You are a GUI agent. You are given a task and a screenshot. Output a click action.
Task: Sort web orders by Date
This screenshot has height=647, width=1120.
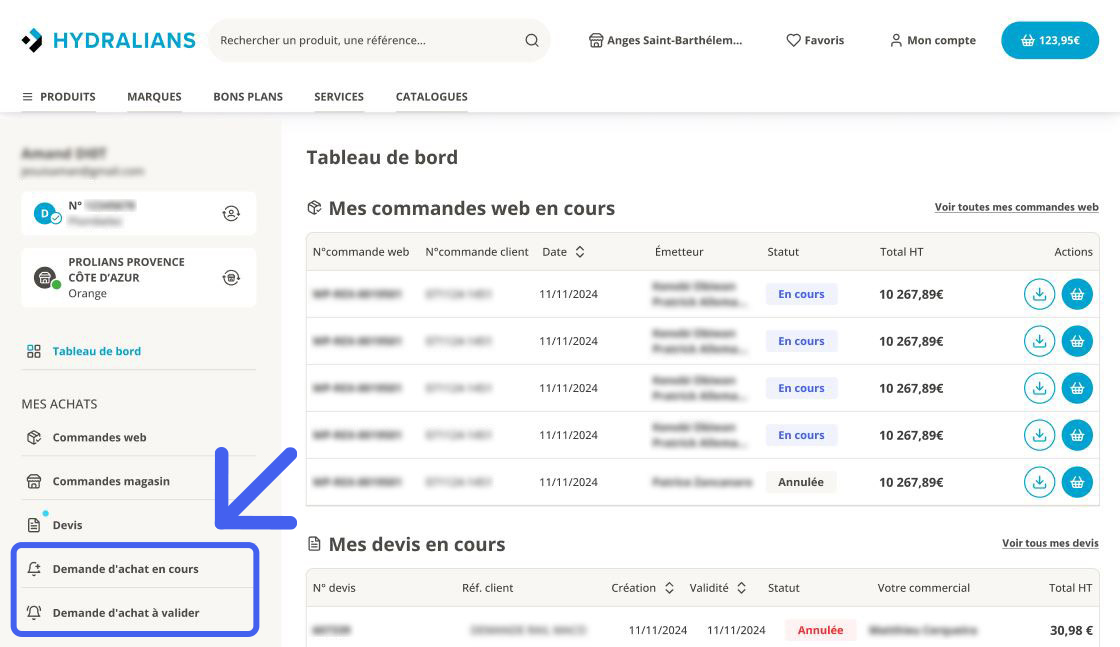580,252
